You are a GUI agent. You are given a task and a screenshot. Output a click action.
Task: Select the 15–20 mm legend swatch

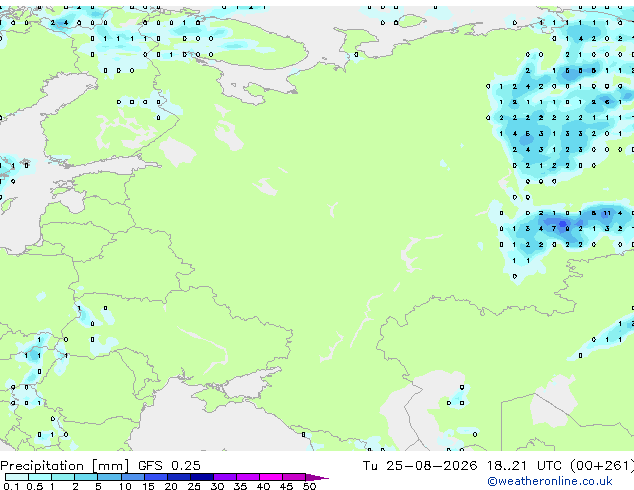[x=155, y=477]
